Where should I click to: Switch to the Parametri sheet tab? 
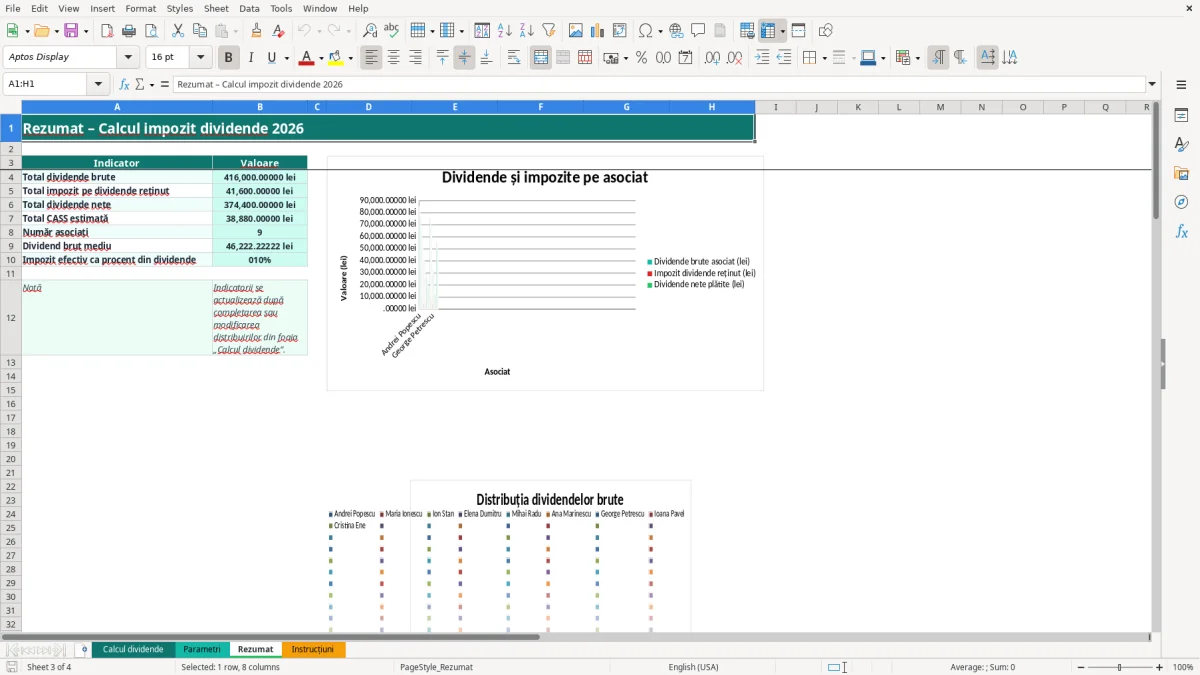[x=202, y=650]
